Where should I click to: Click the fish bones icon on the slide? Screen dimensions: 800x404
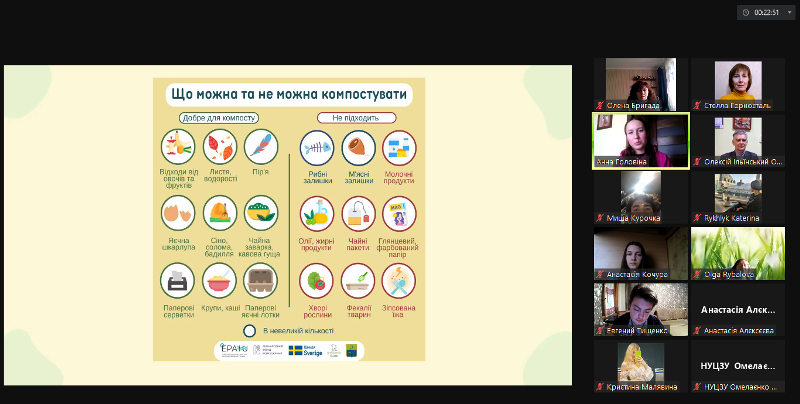318,149
